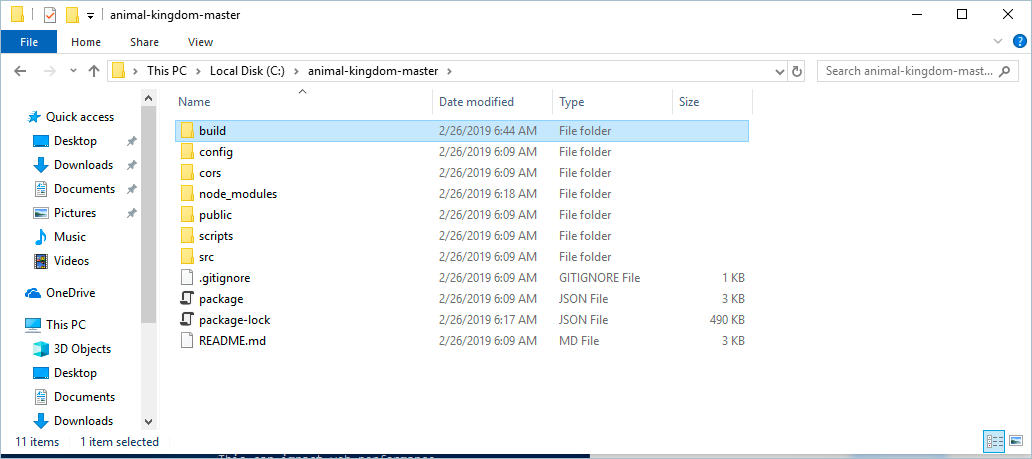Sort files by Date modified column header
Image resolution: width=1032 pixels, height=459 pixels.
tap(476, 102)
